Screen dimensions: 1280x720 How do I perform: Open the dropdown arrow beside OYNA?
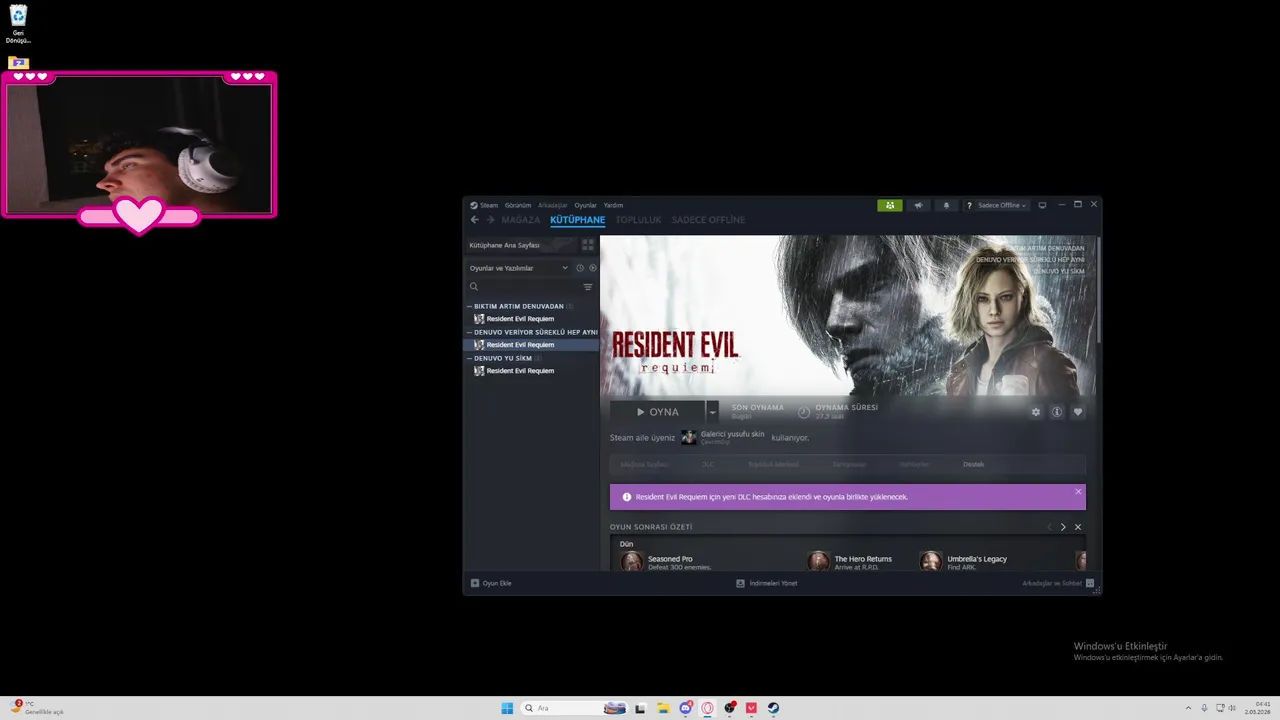[x=712, y=412]
